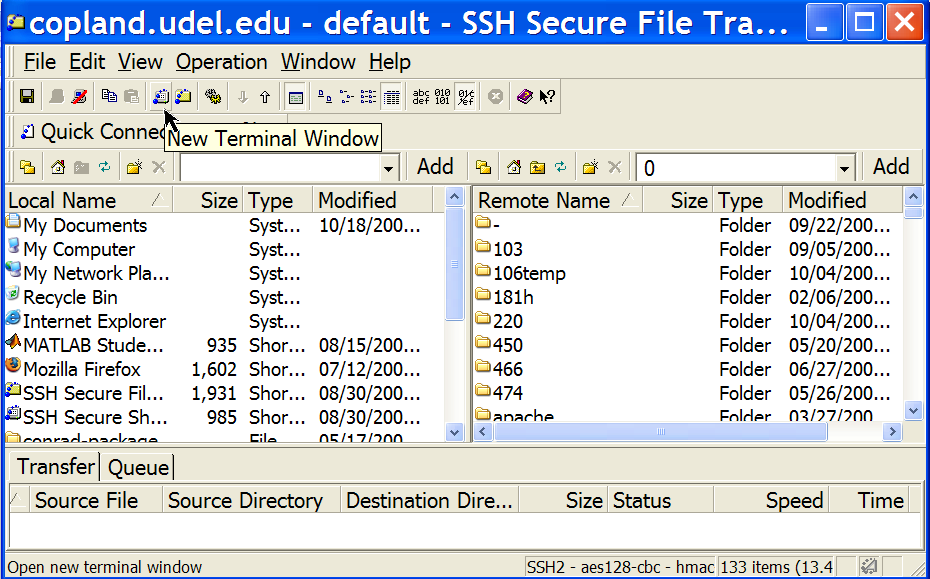Select remote folder 181h
Screen dimensions: 930x579
coord(513,297)
